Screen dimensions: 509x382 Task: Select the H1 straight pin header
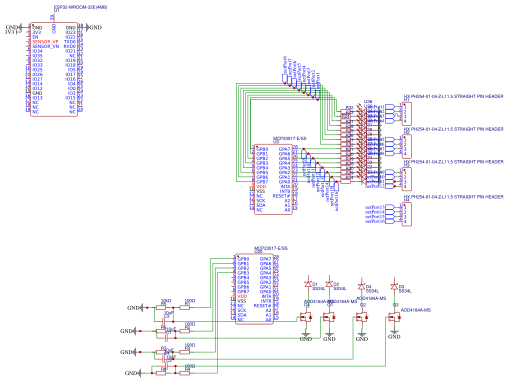pyautogui.click(x=407, y=114)
